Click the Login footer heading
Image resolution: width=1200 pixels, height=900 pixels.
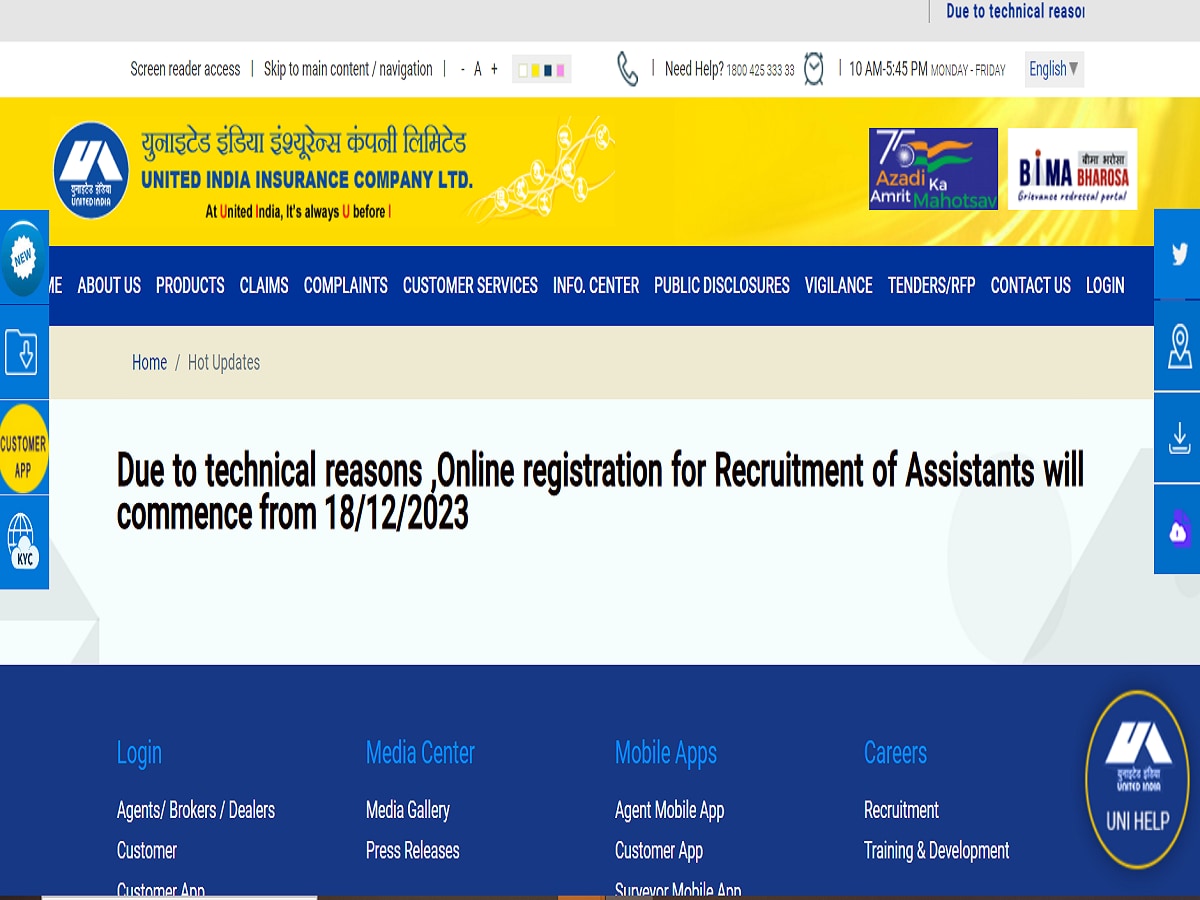[x=139, y=753]
